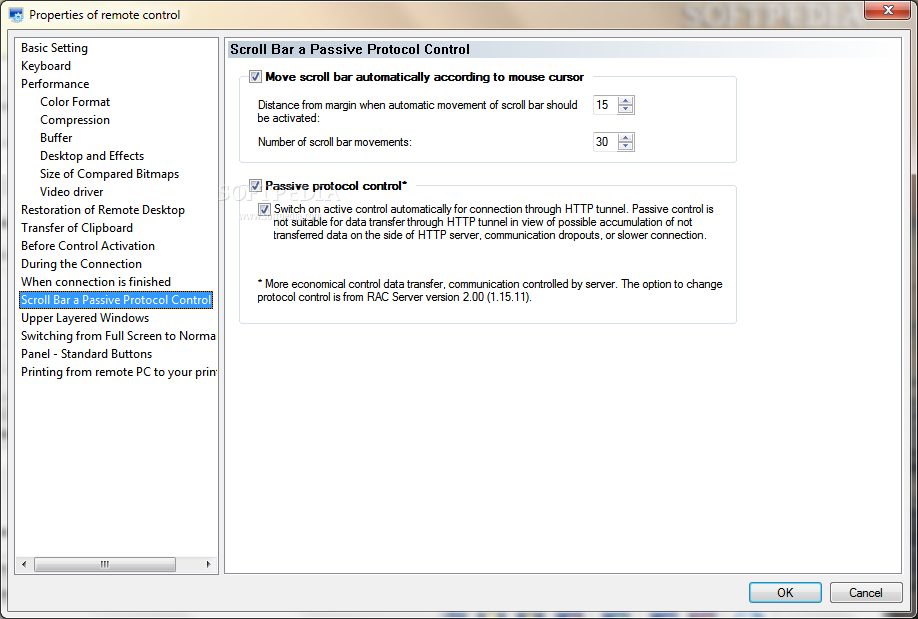The width and height of the screenshot is (918, 619).
Task: Select Restoration of Remote Desktop
Action: pyautogui.click(x=103, y=210)
